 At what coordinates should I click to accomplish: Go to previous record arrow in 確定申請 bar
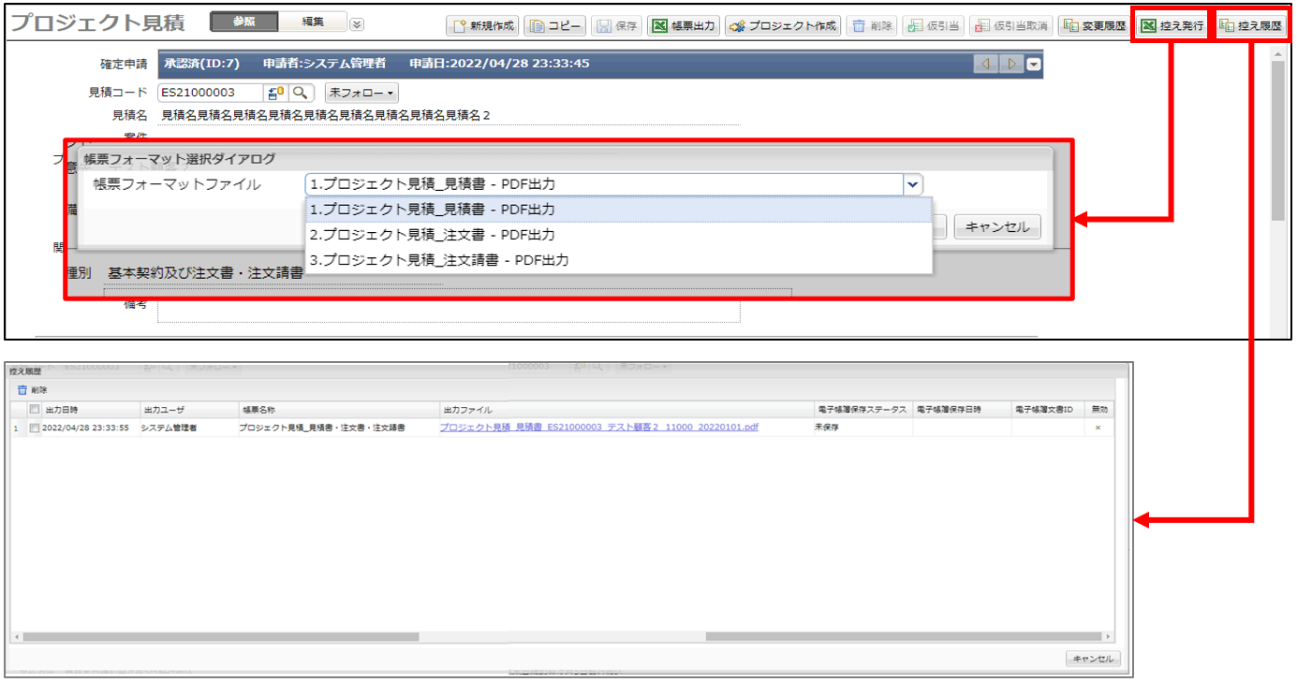click(987, 64)
